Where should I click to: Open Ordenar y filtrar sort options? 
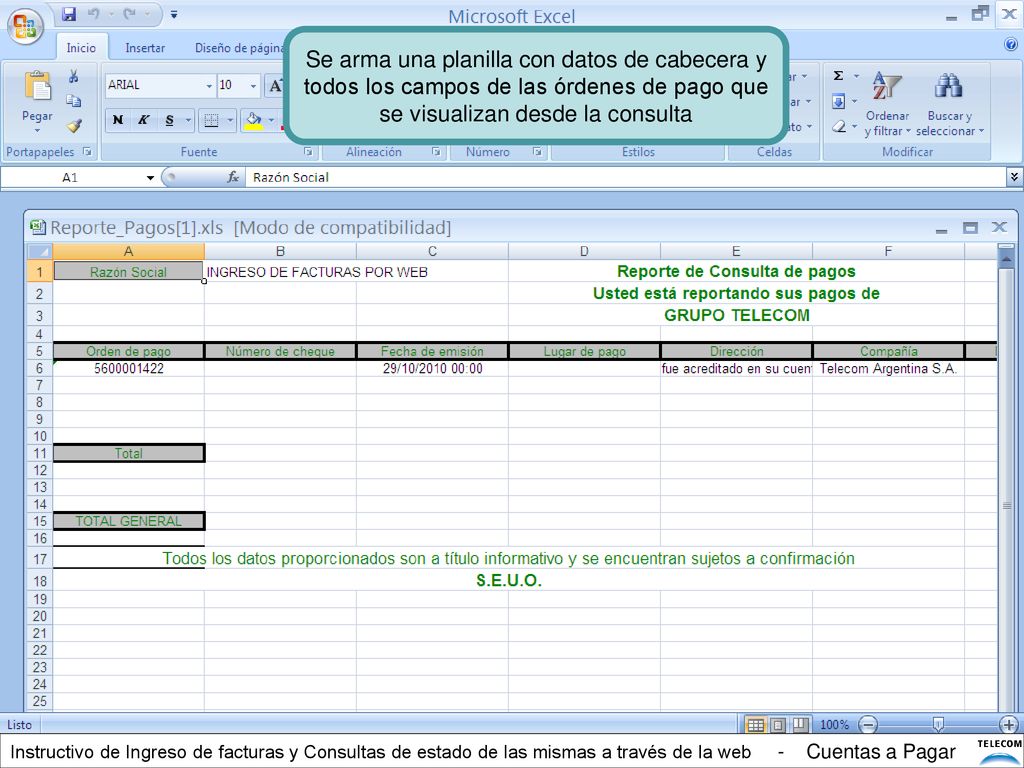887,104
